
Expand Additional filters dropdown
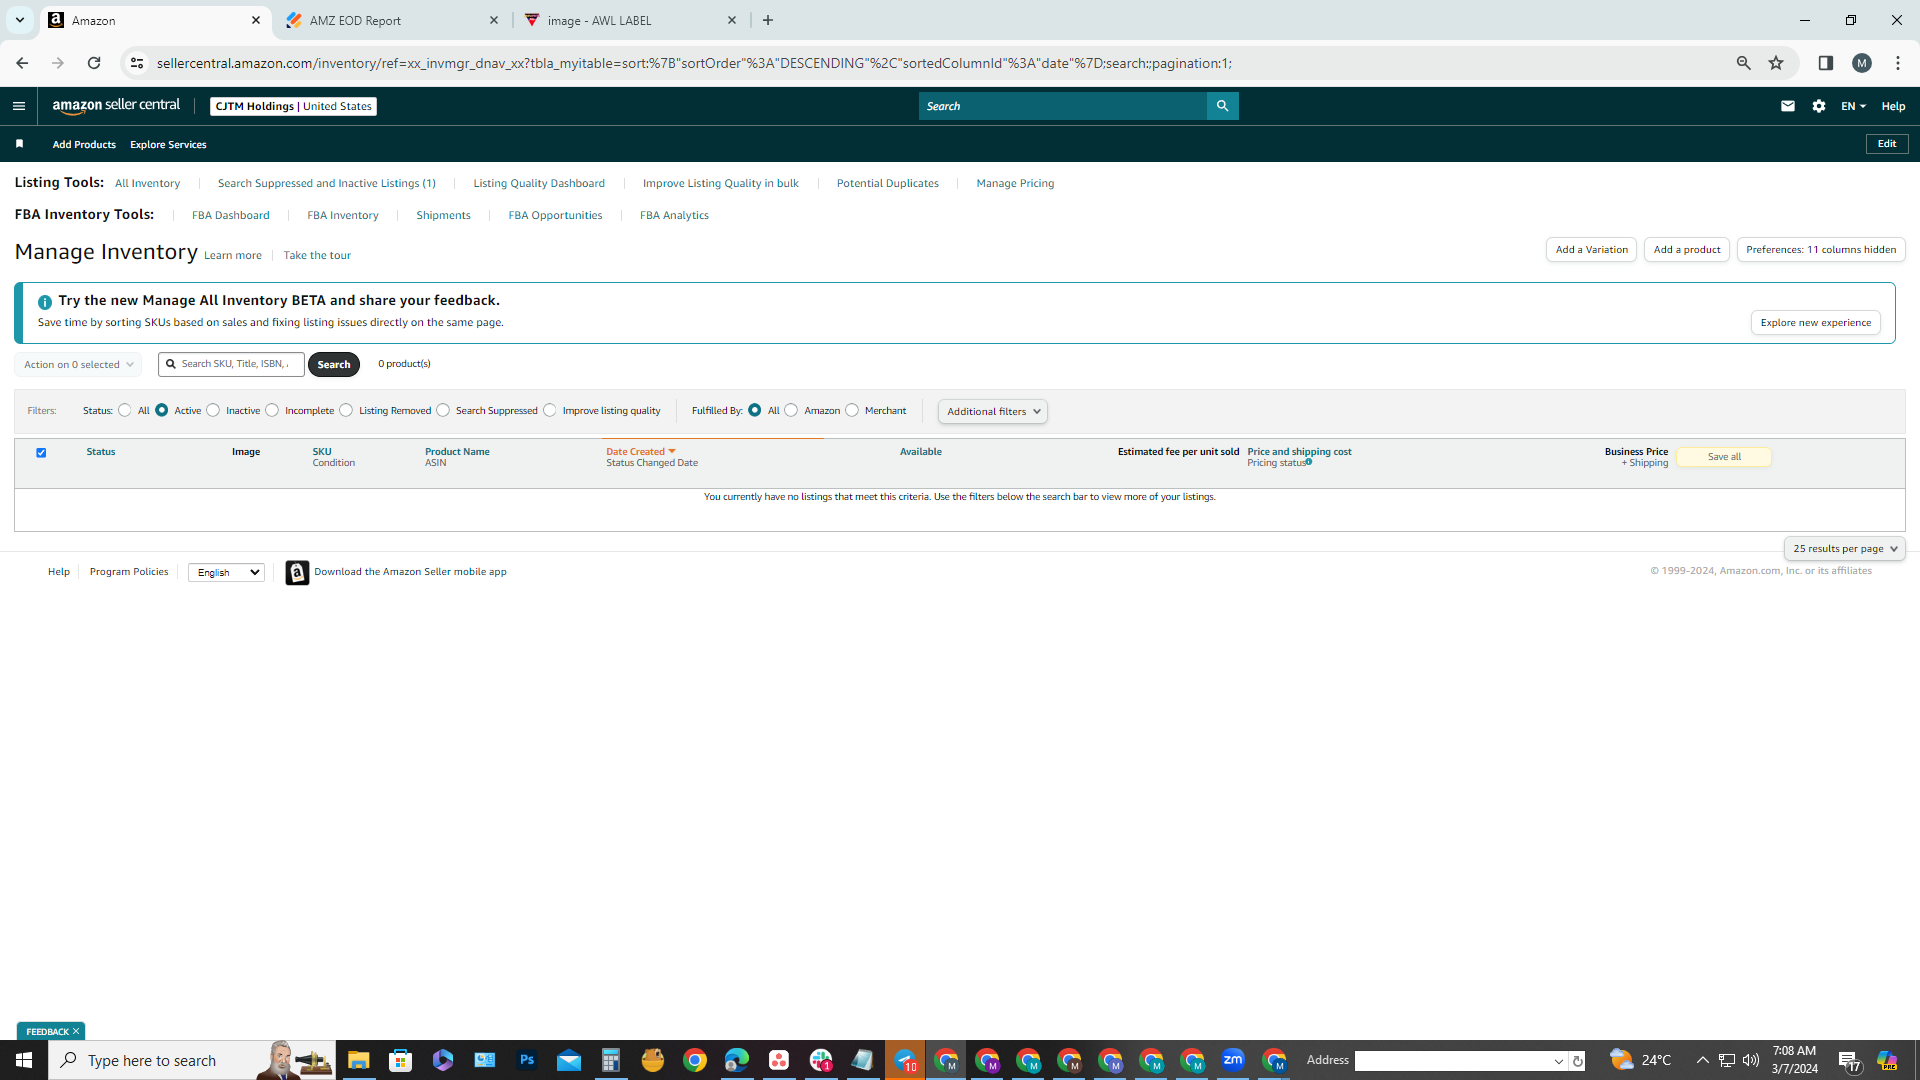click(x=992, y=411)
